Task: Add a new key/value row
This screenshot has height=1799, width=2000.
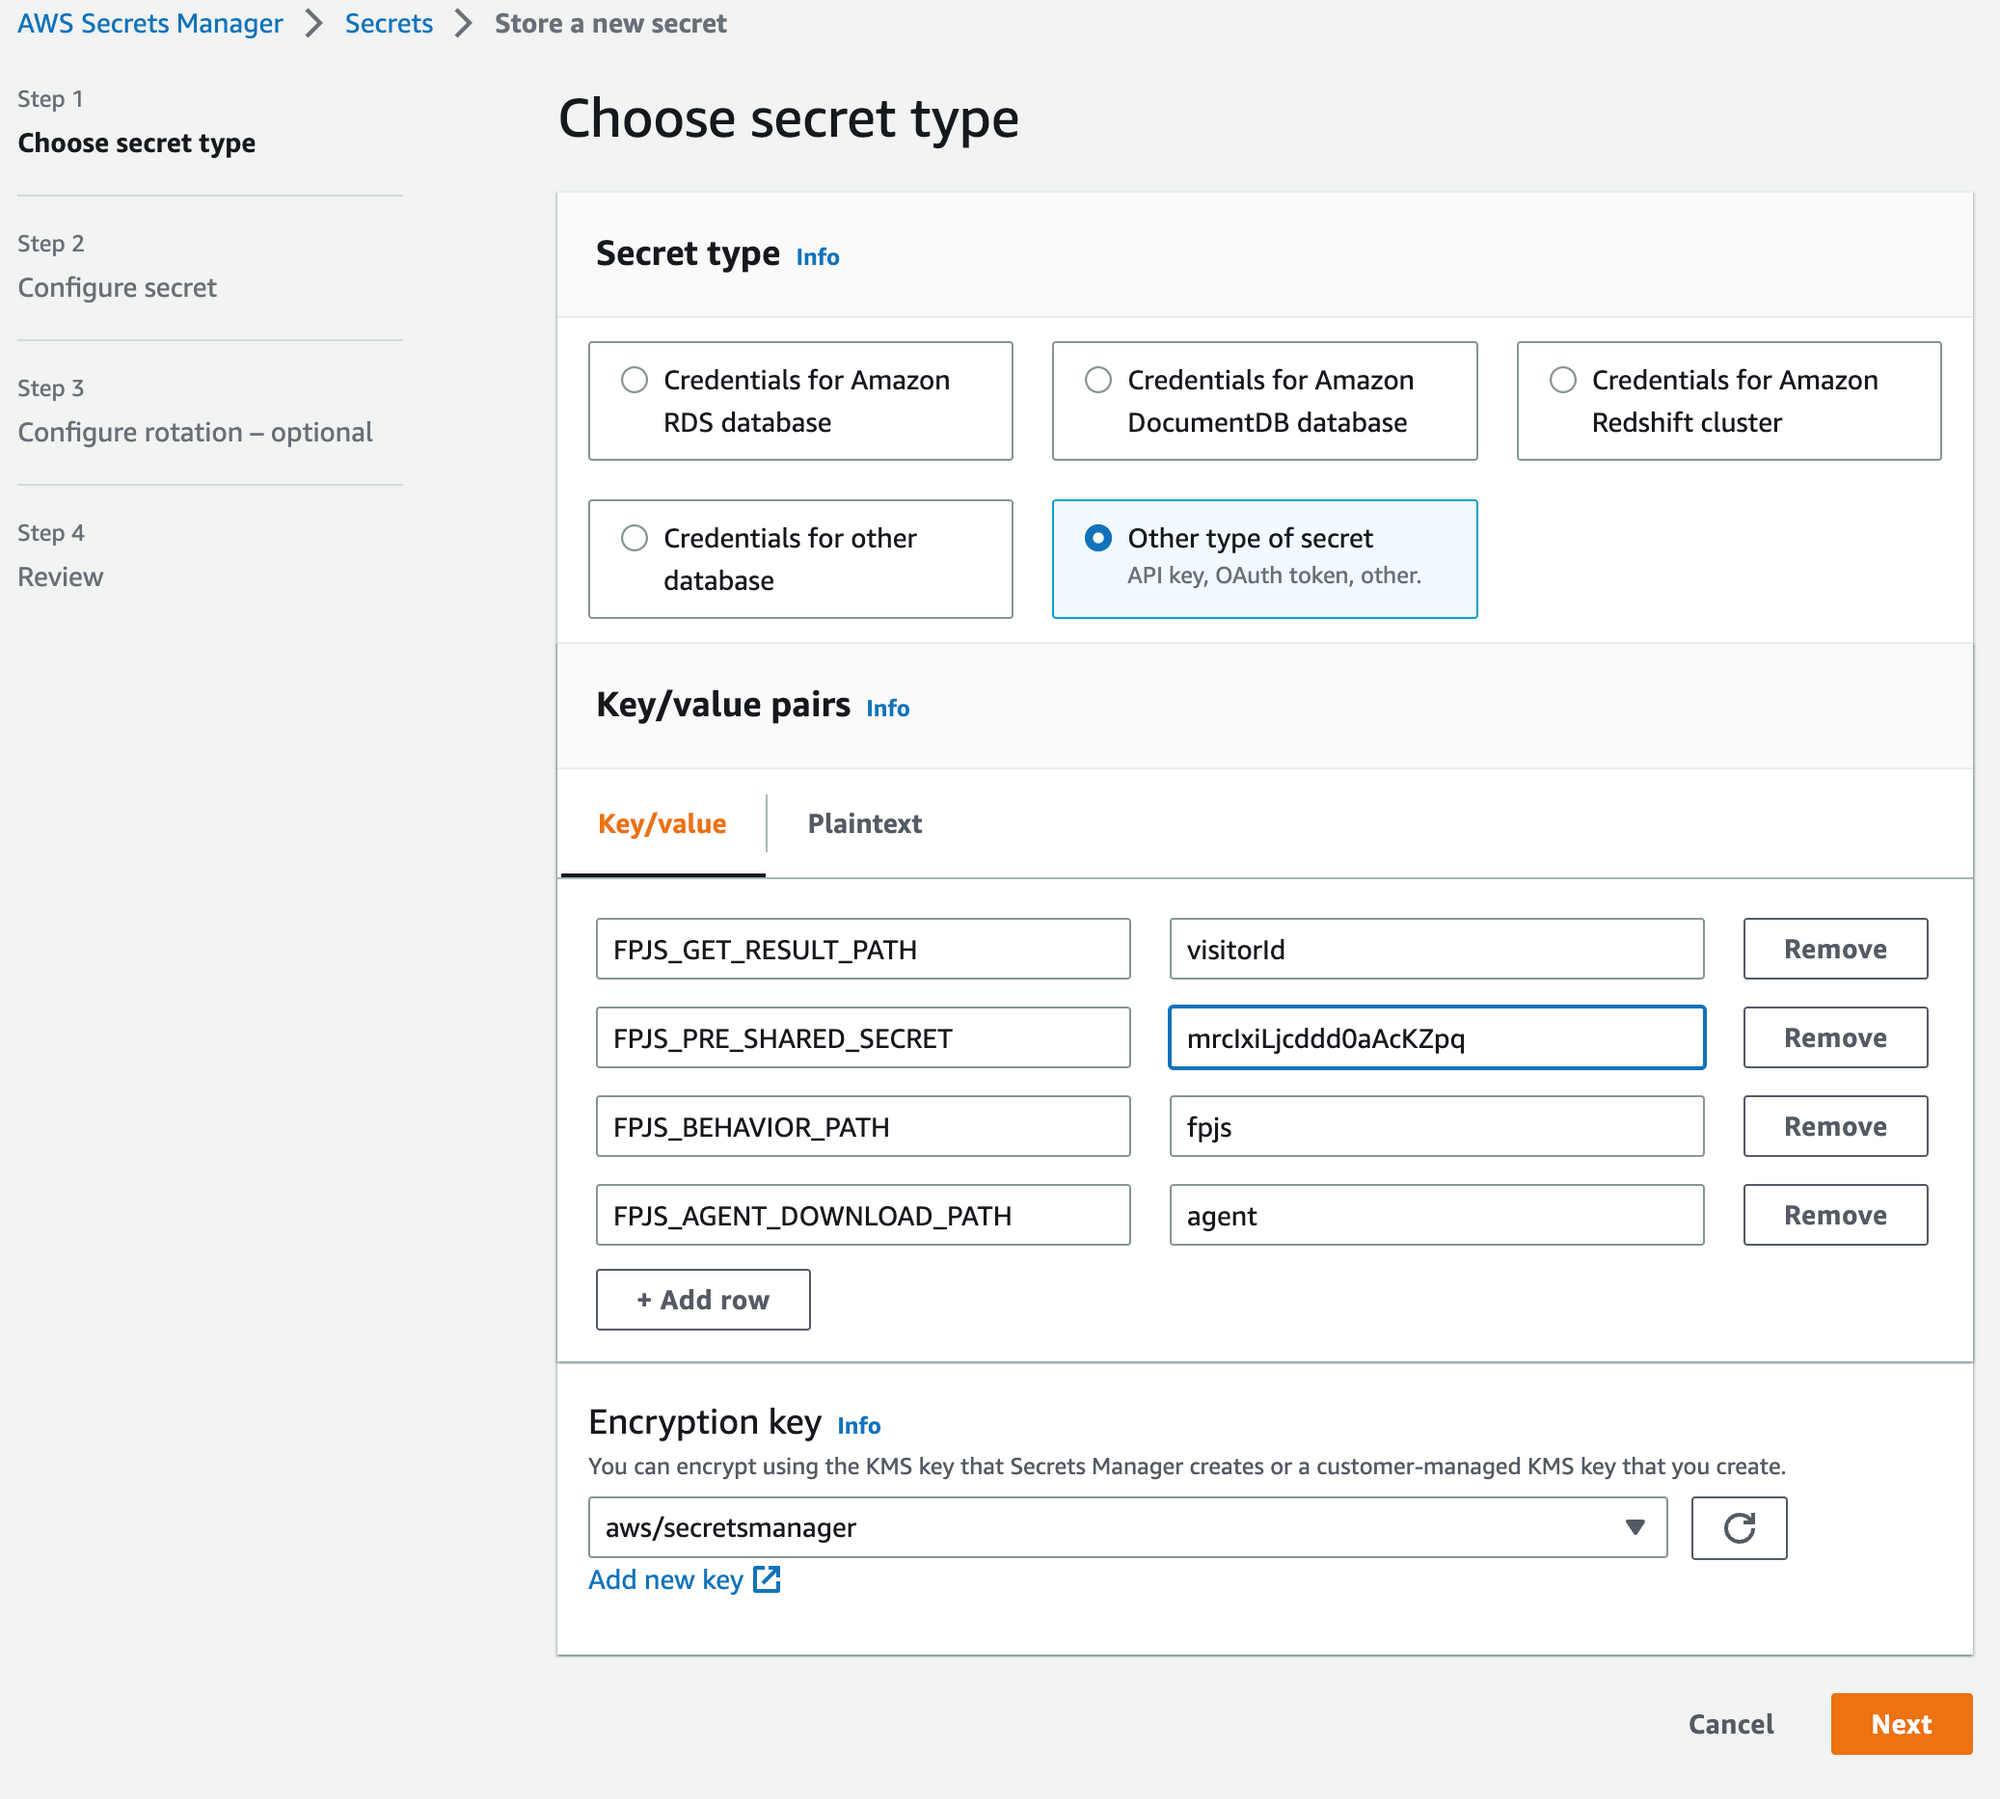Action: pyautogui.click(x=703, y=1299)
